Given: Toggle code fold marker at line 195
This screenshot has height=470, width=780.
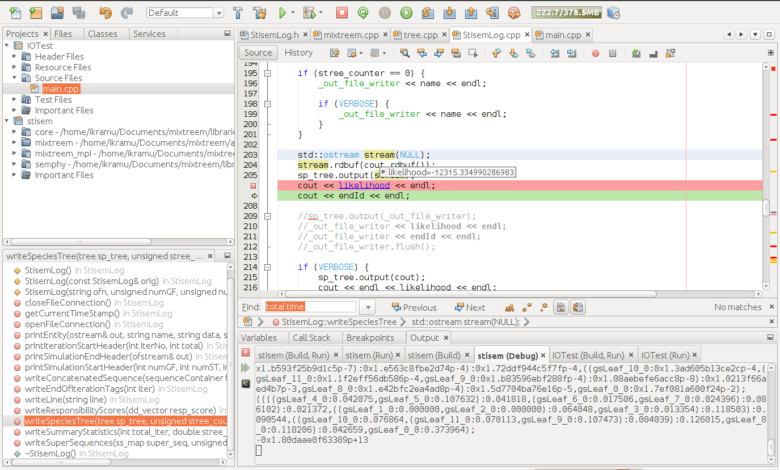Looking at the screenshot, I should pos(268,74).
